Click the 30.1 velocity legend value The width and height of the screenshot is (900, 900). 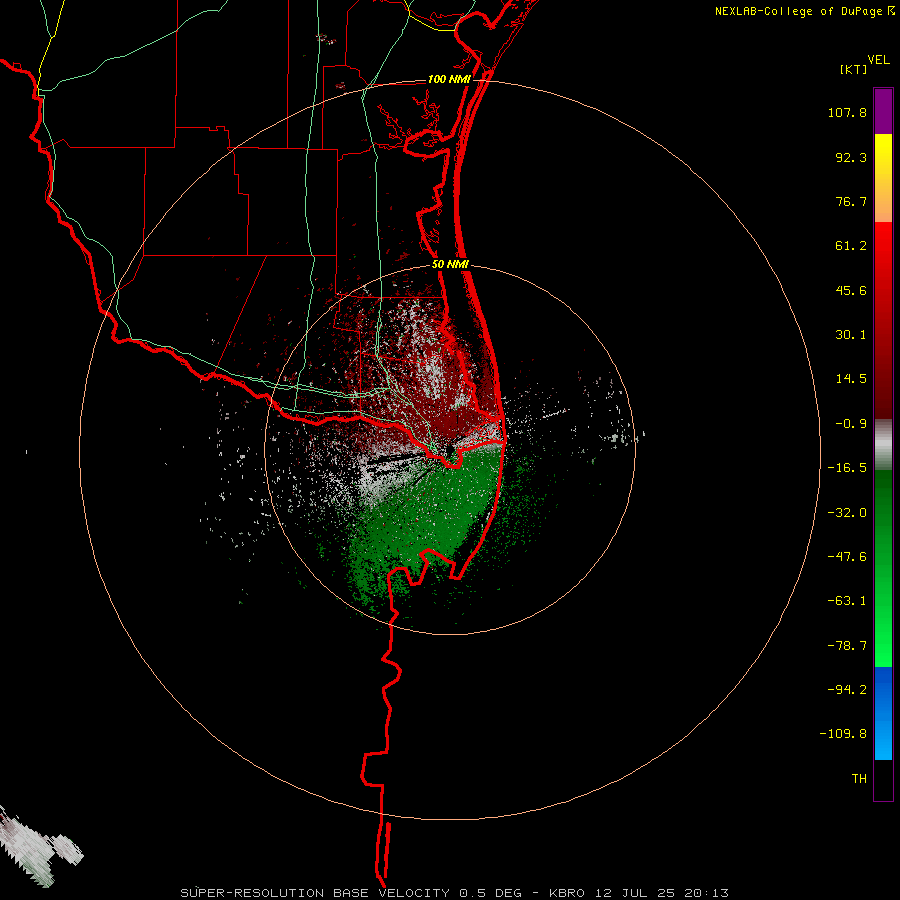click(851, 335)
